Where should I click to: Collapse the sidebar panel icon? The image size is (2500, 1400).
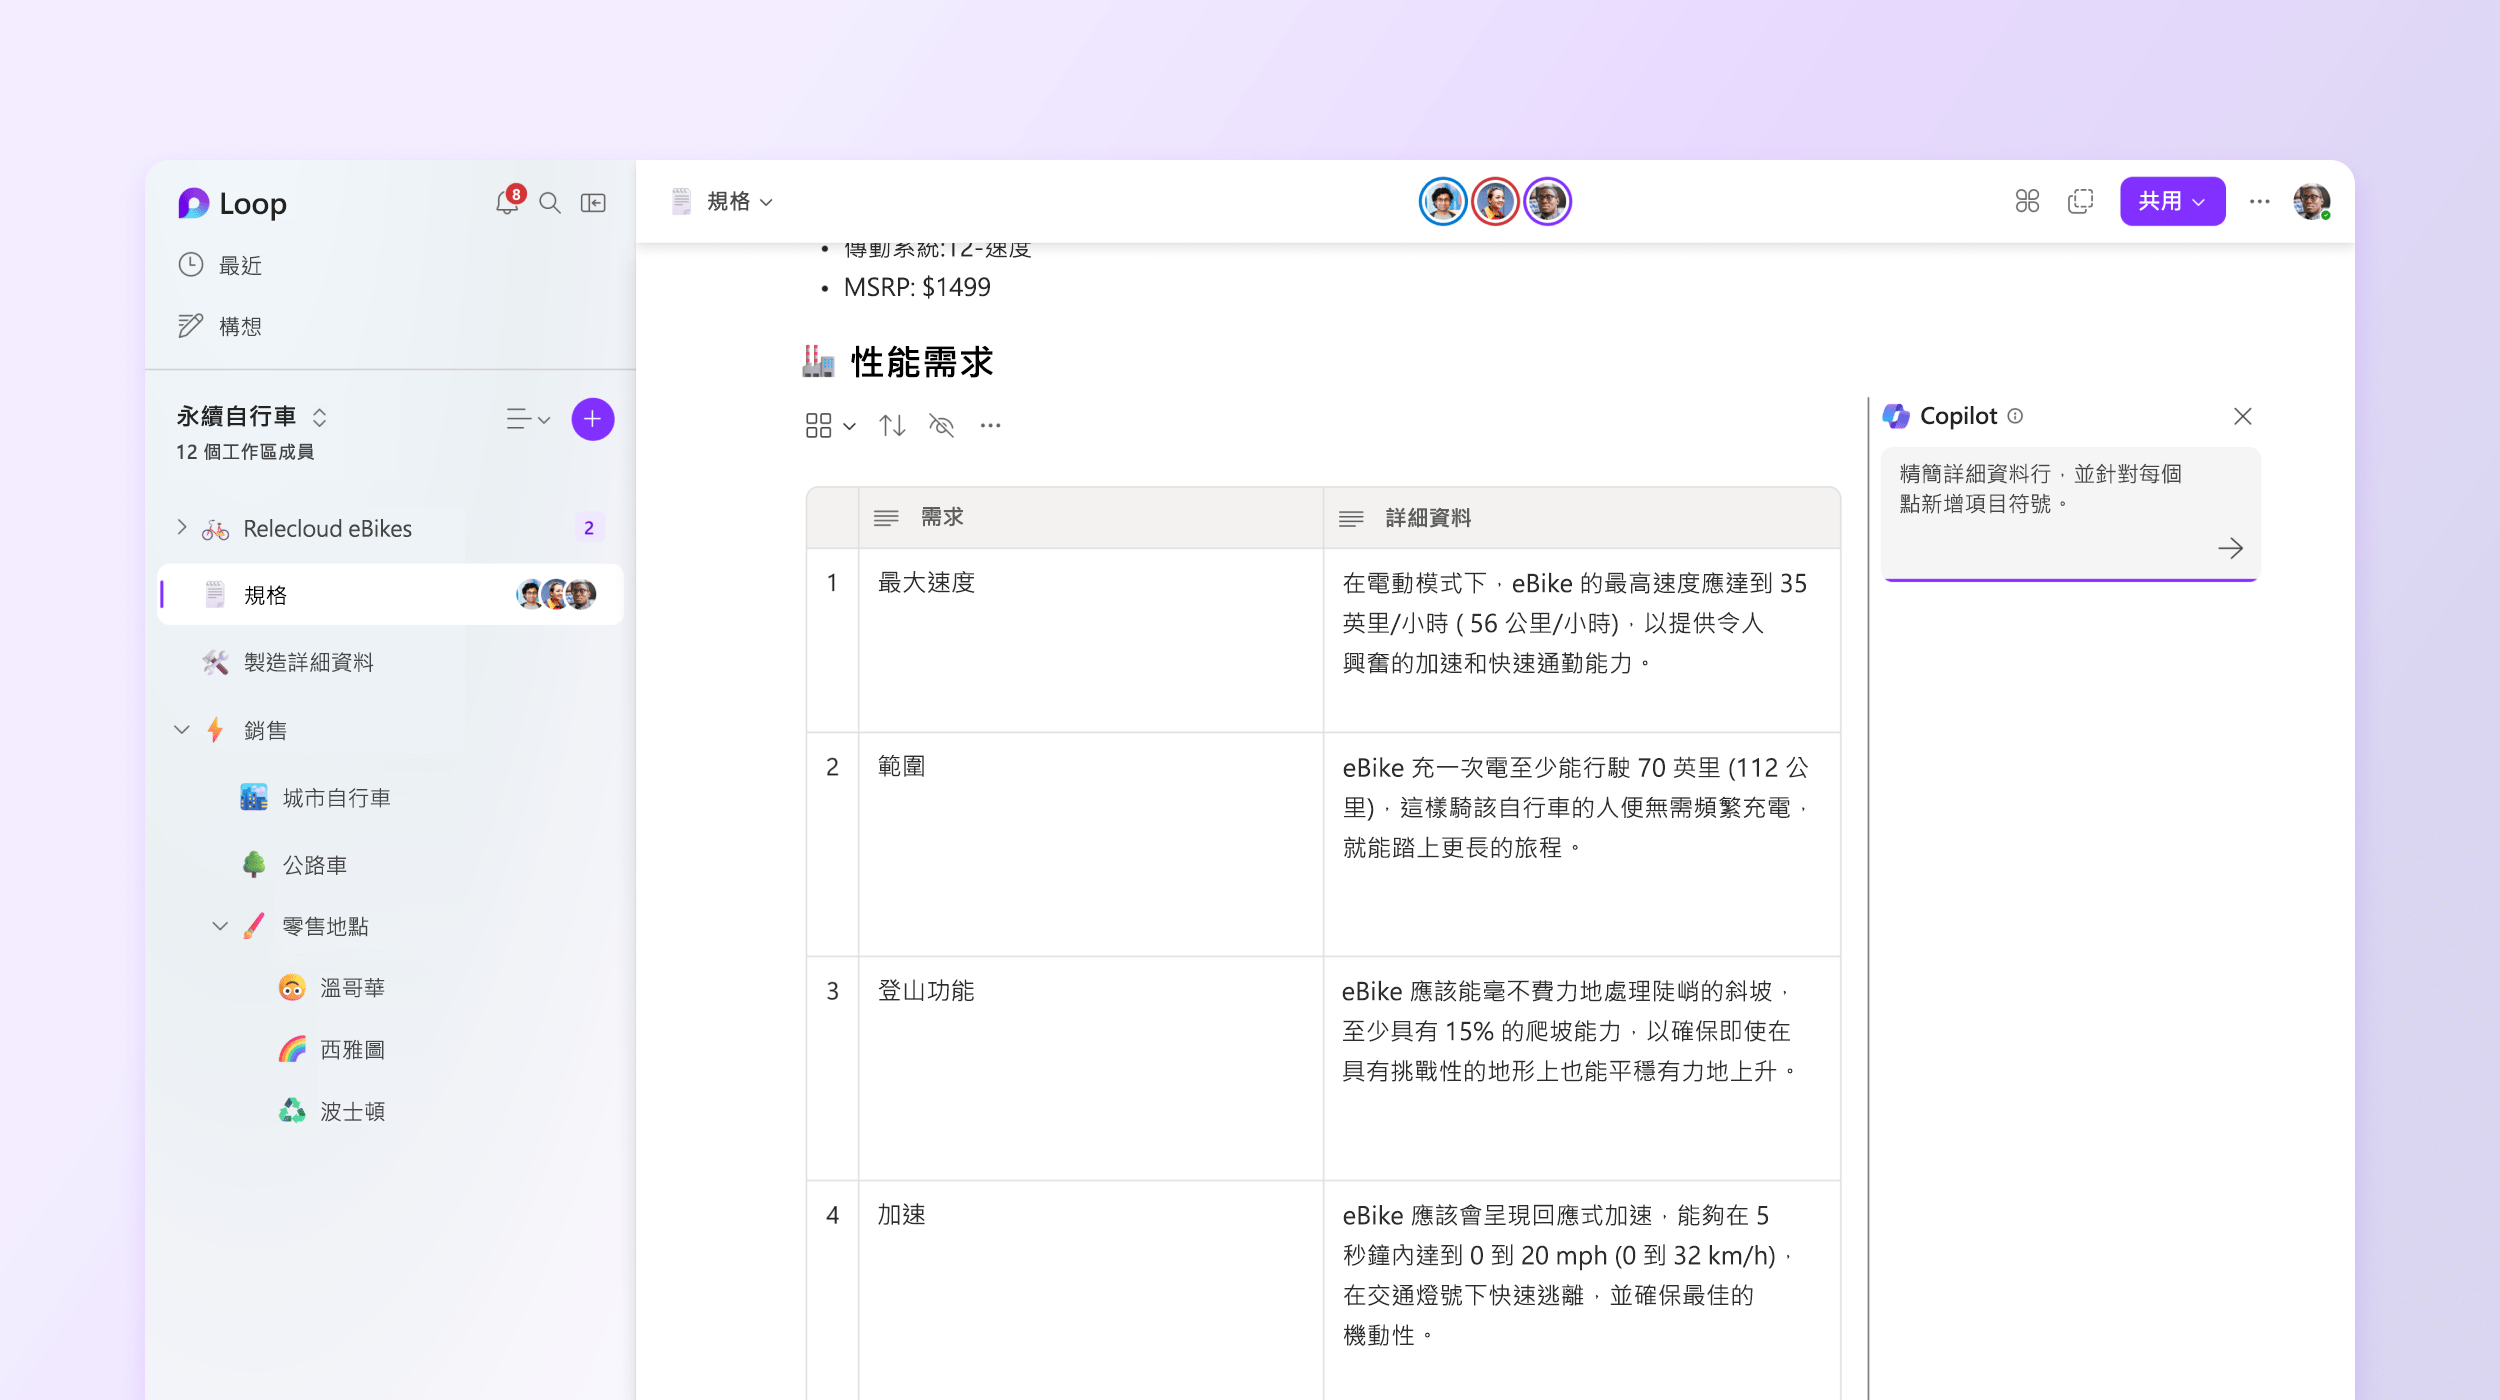(x=594, y=203)
